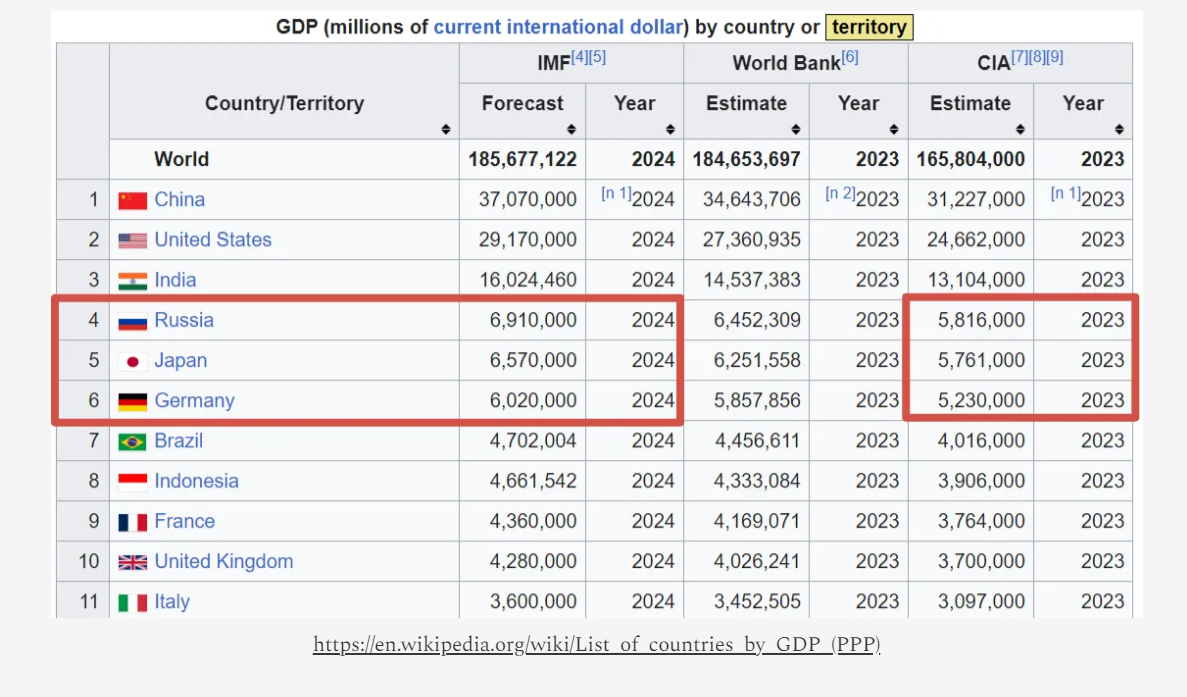Image resolution: width=1187 pixels, height=697 pixels.
Task: Open note [n 2] in China's World Bank year
Action: click(x=840, y=193)
